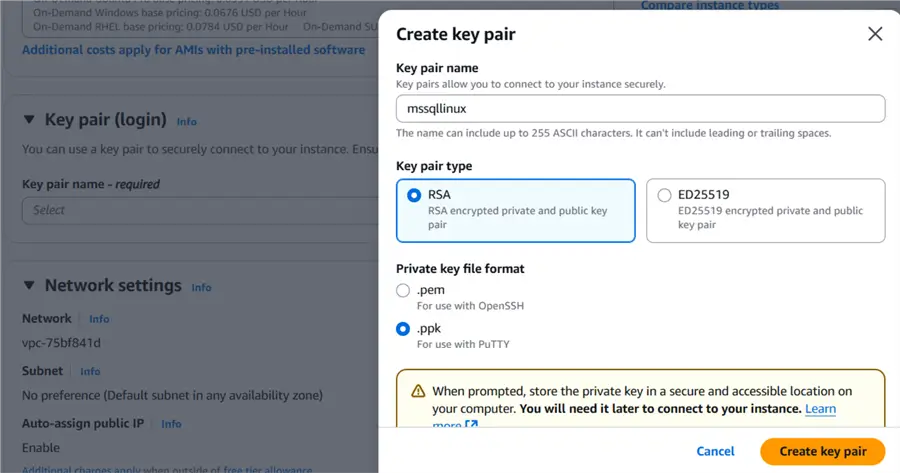Collapse the Network settings section
900x473 pixels.
28,286
